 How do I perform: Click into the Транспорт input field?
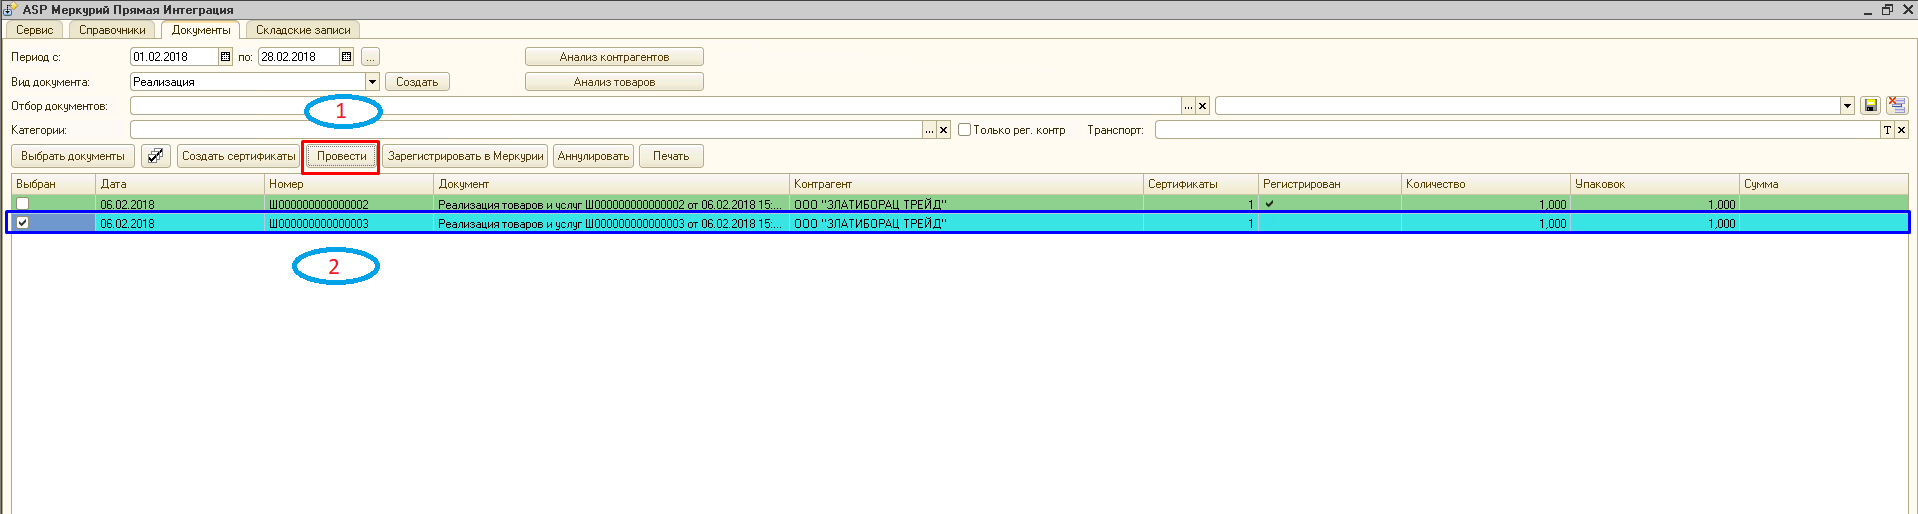click(1515, 130)
